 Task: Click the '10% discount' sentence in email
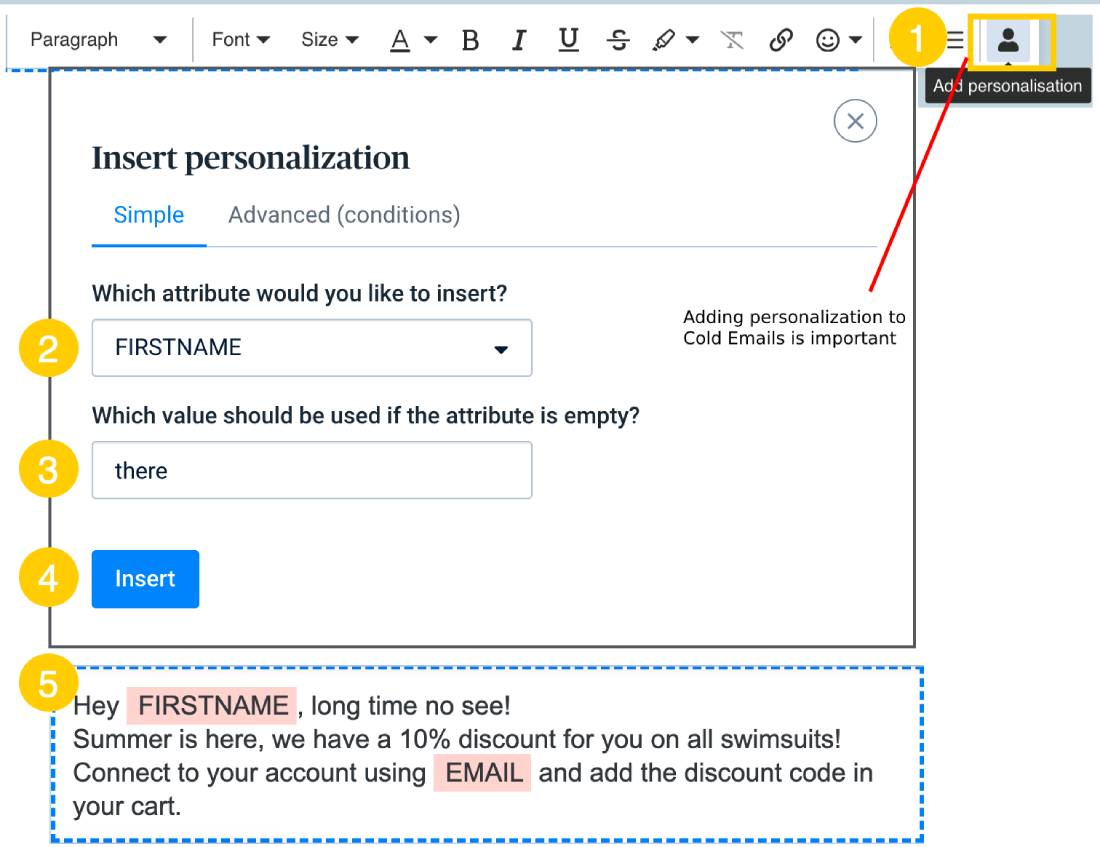point(457,739)
